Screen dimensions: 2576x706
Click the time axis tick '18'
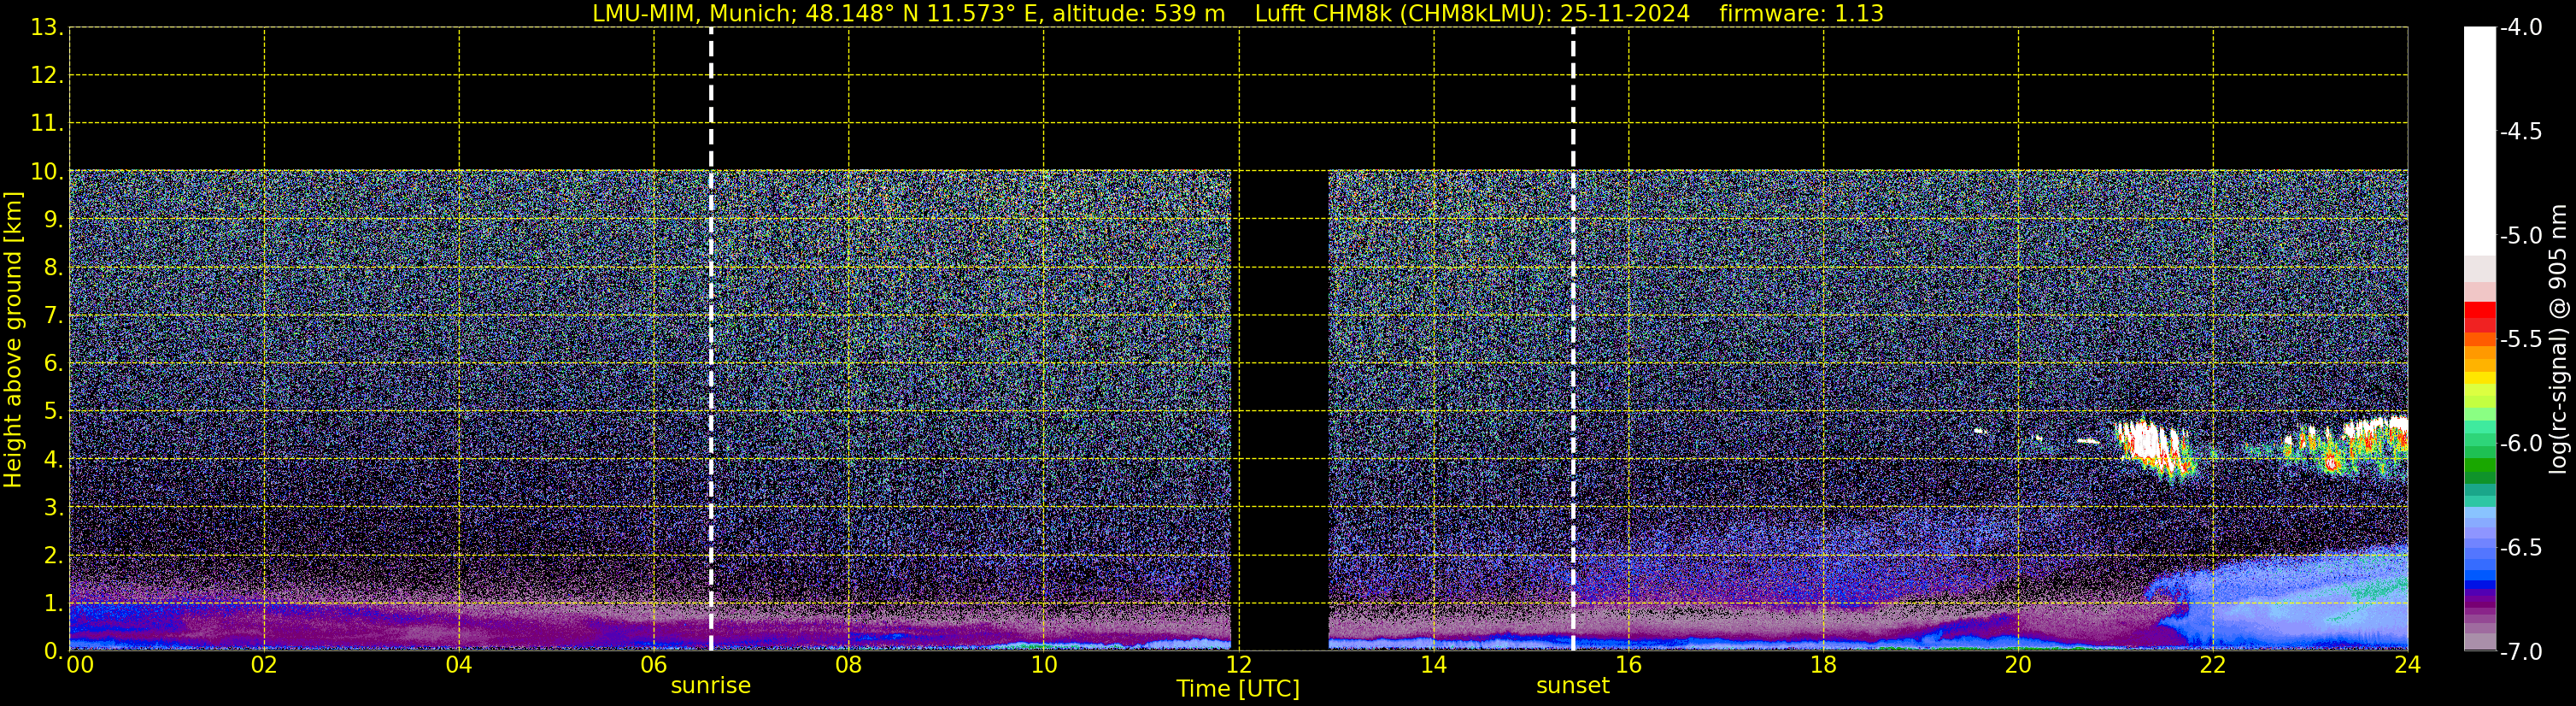[x=1824, y=665]
